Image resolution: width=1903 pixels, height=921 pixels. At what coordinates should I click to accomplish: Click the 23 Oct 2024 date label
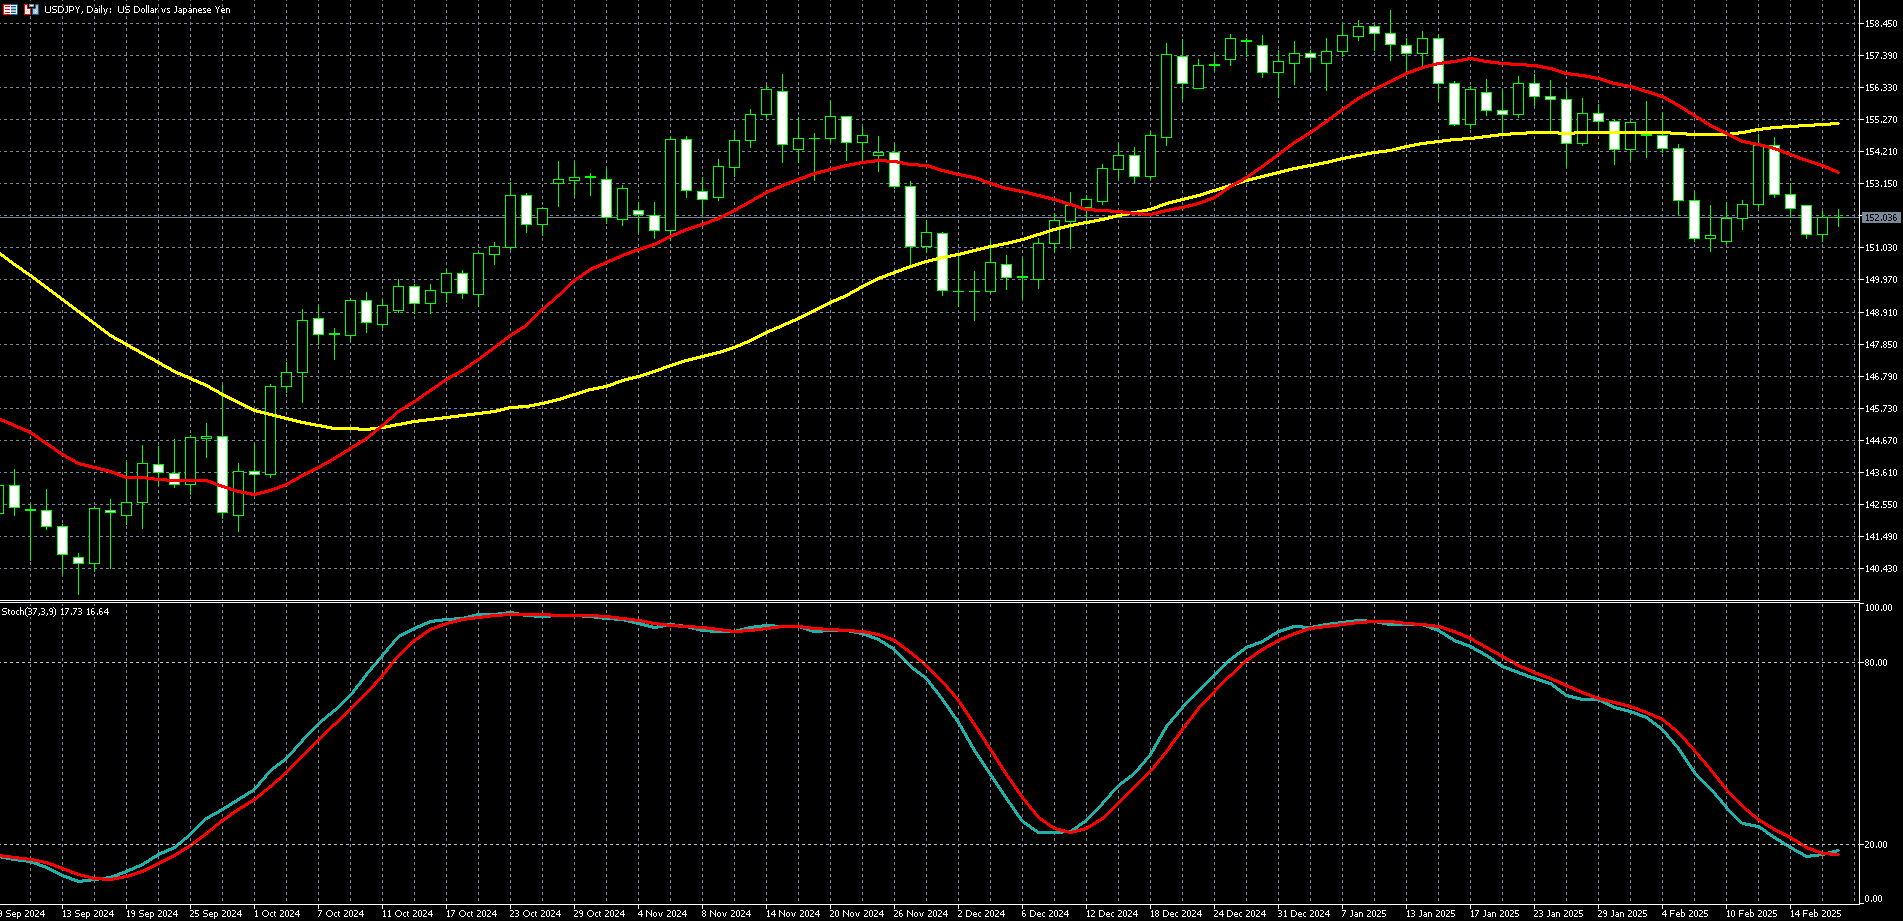[536, 914]
